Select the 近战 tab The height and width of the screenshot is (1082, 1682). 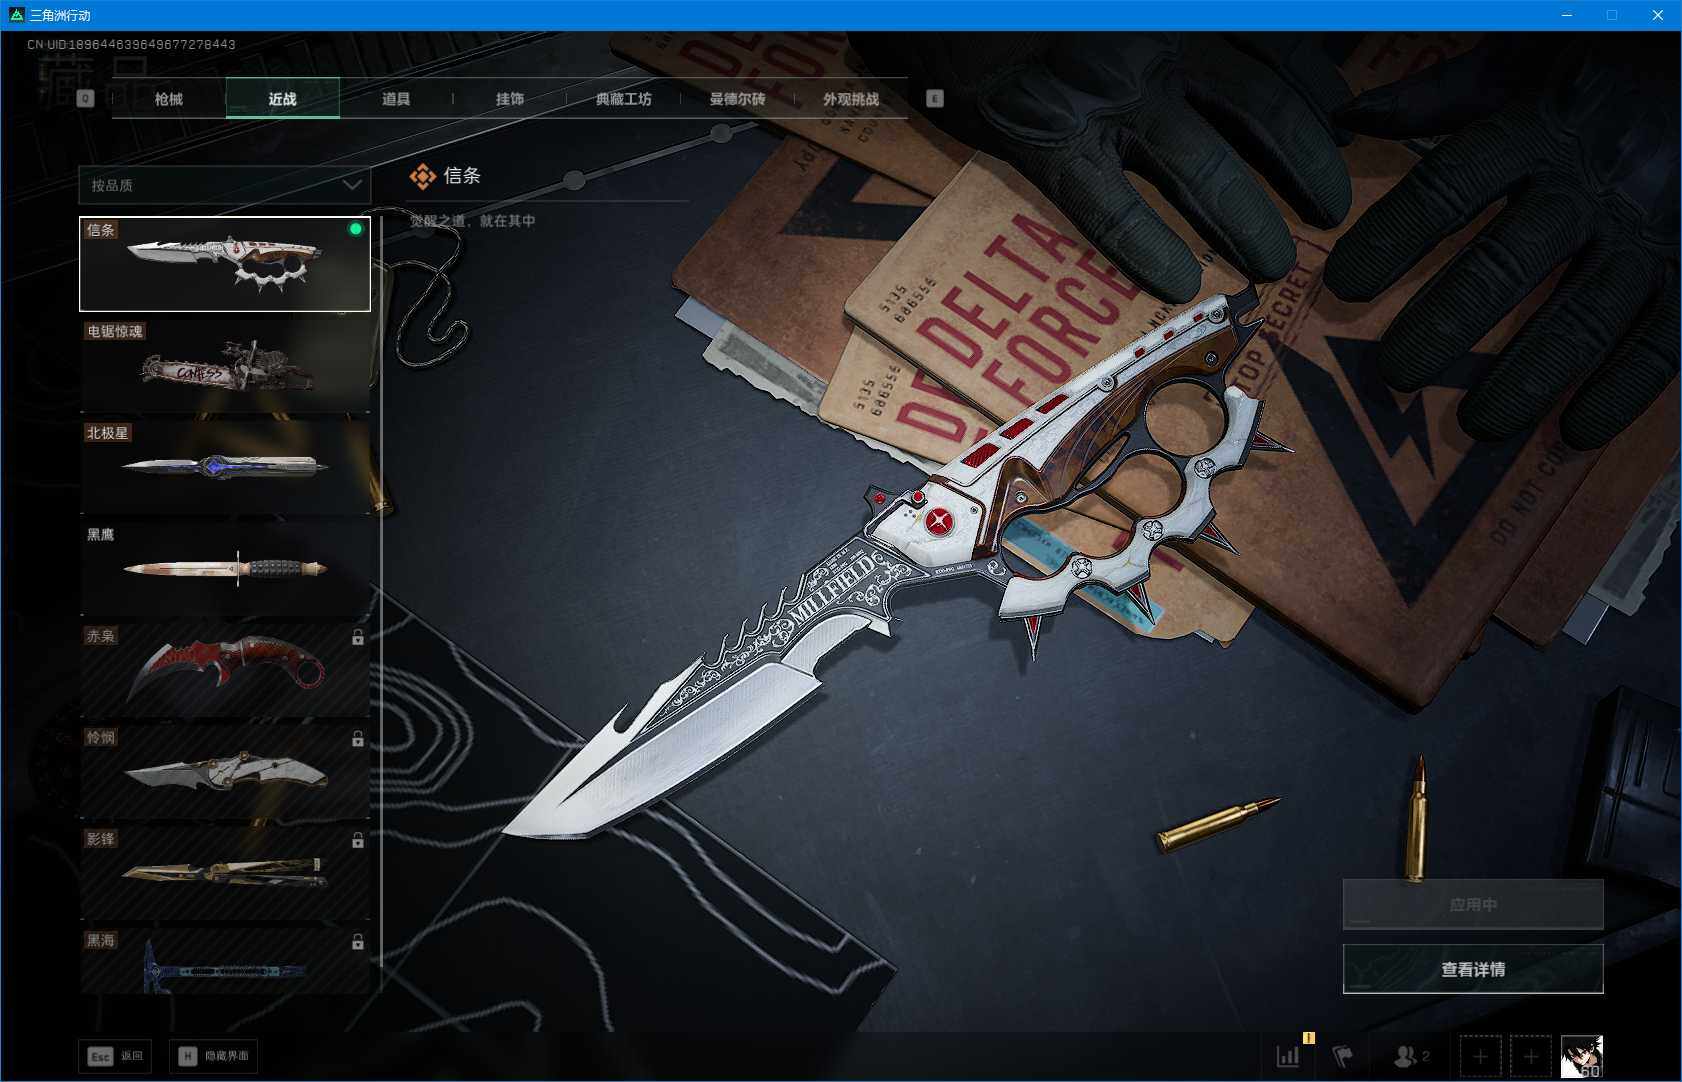point(283,98)
